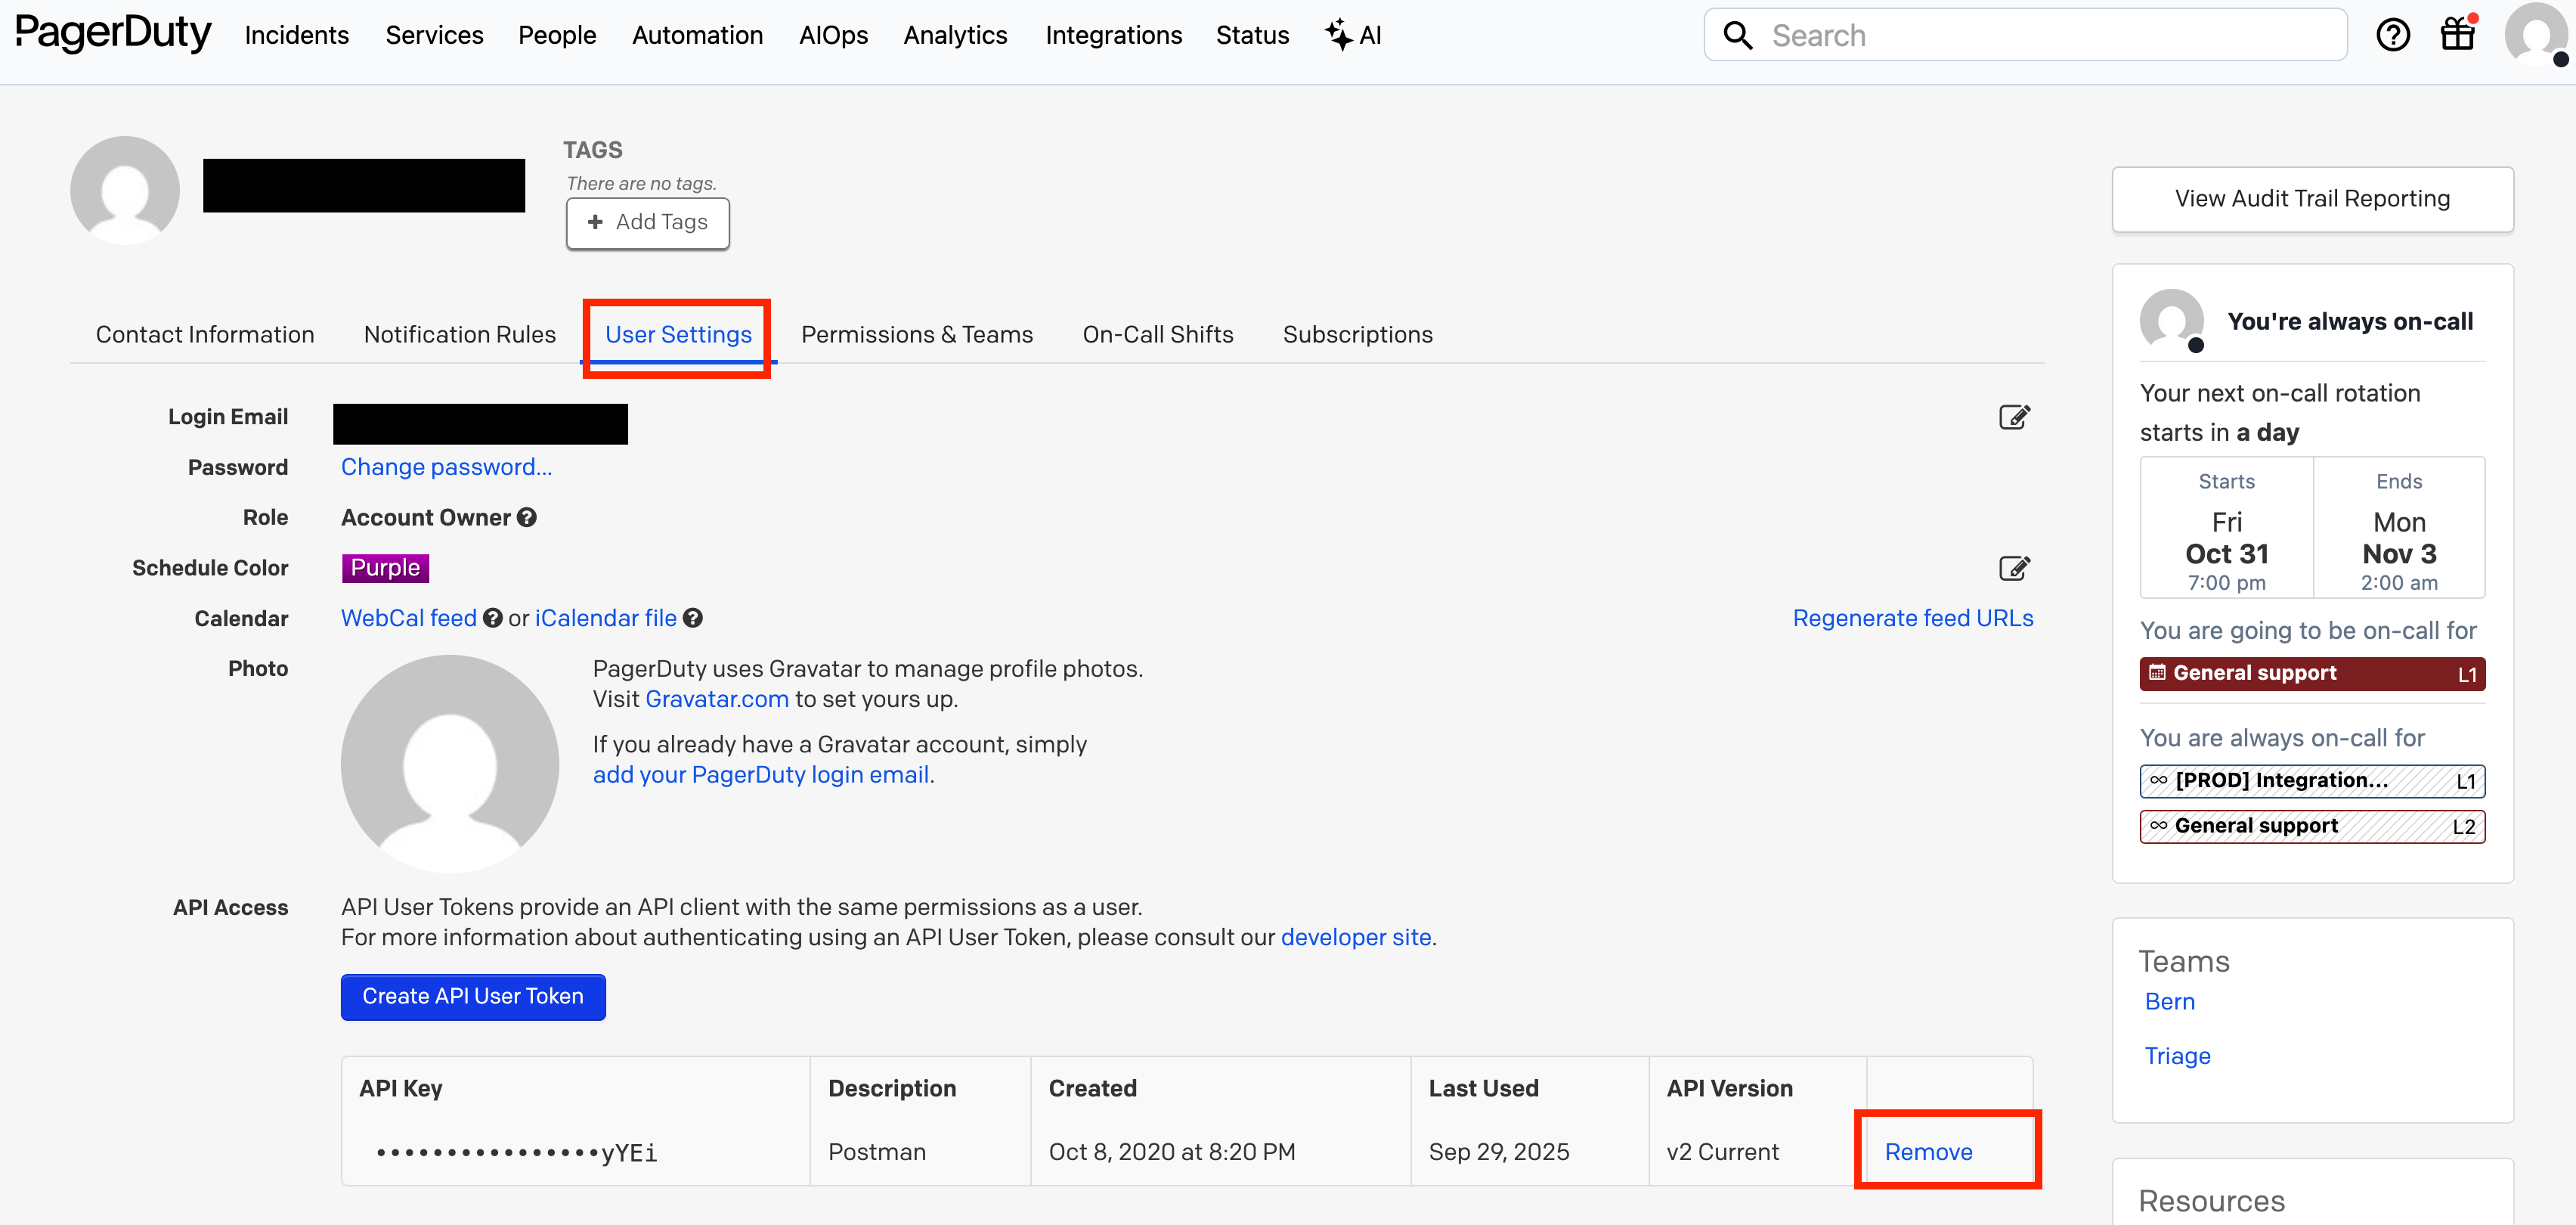Switch to Notification Rules tab

point(460,335)
